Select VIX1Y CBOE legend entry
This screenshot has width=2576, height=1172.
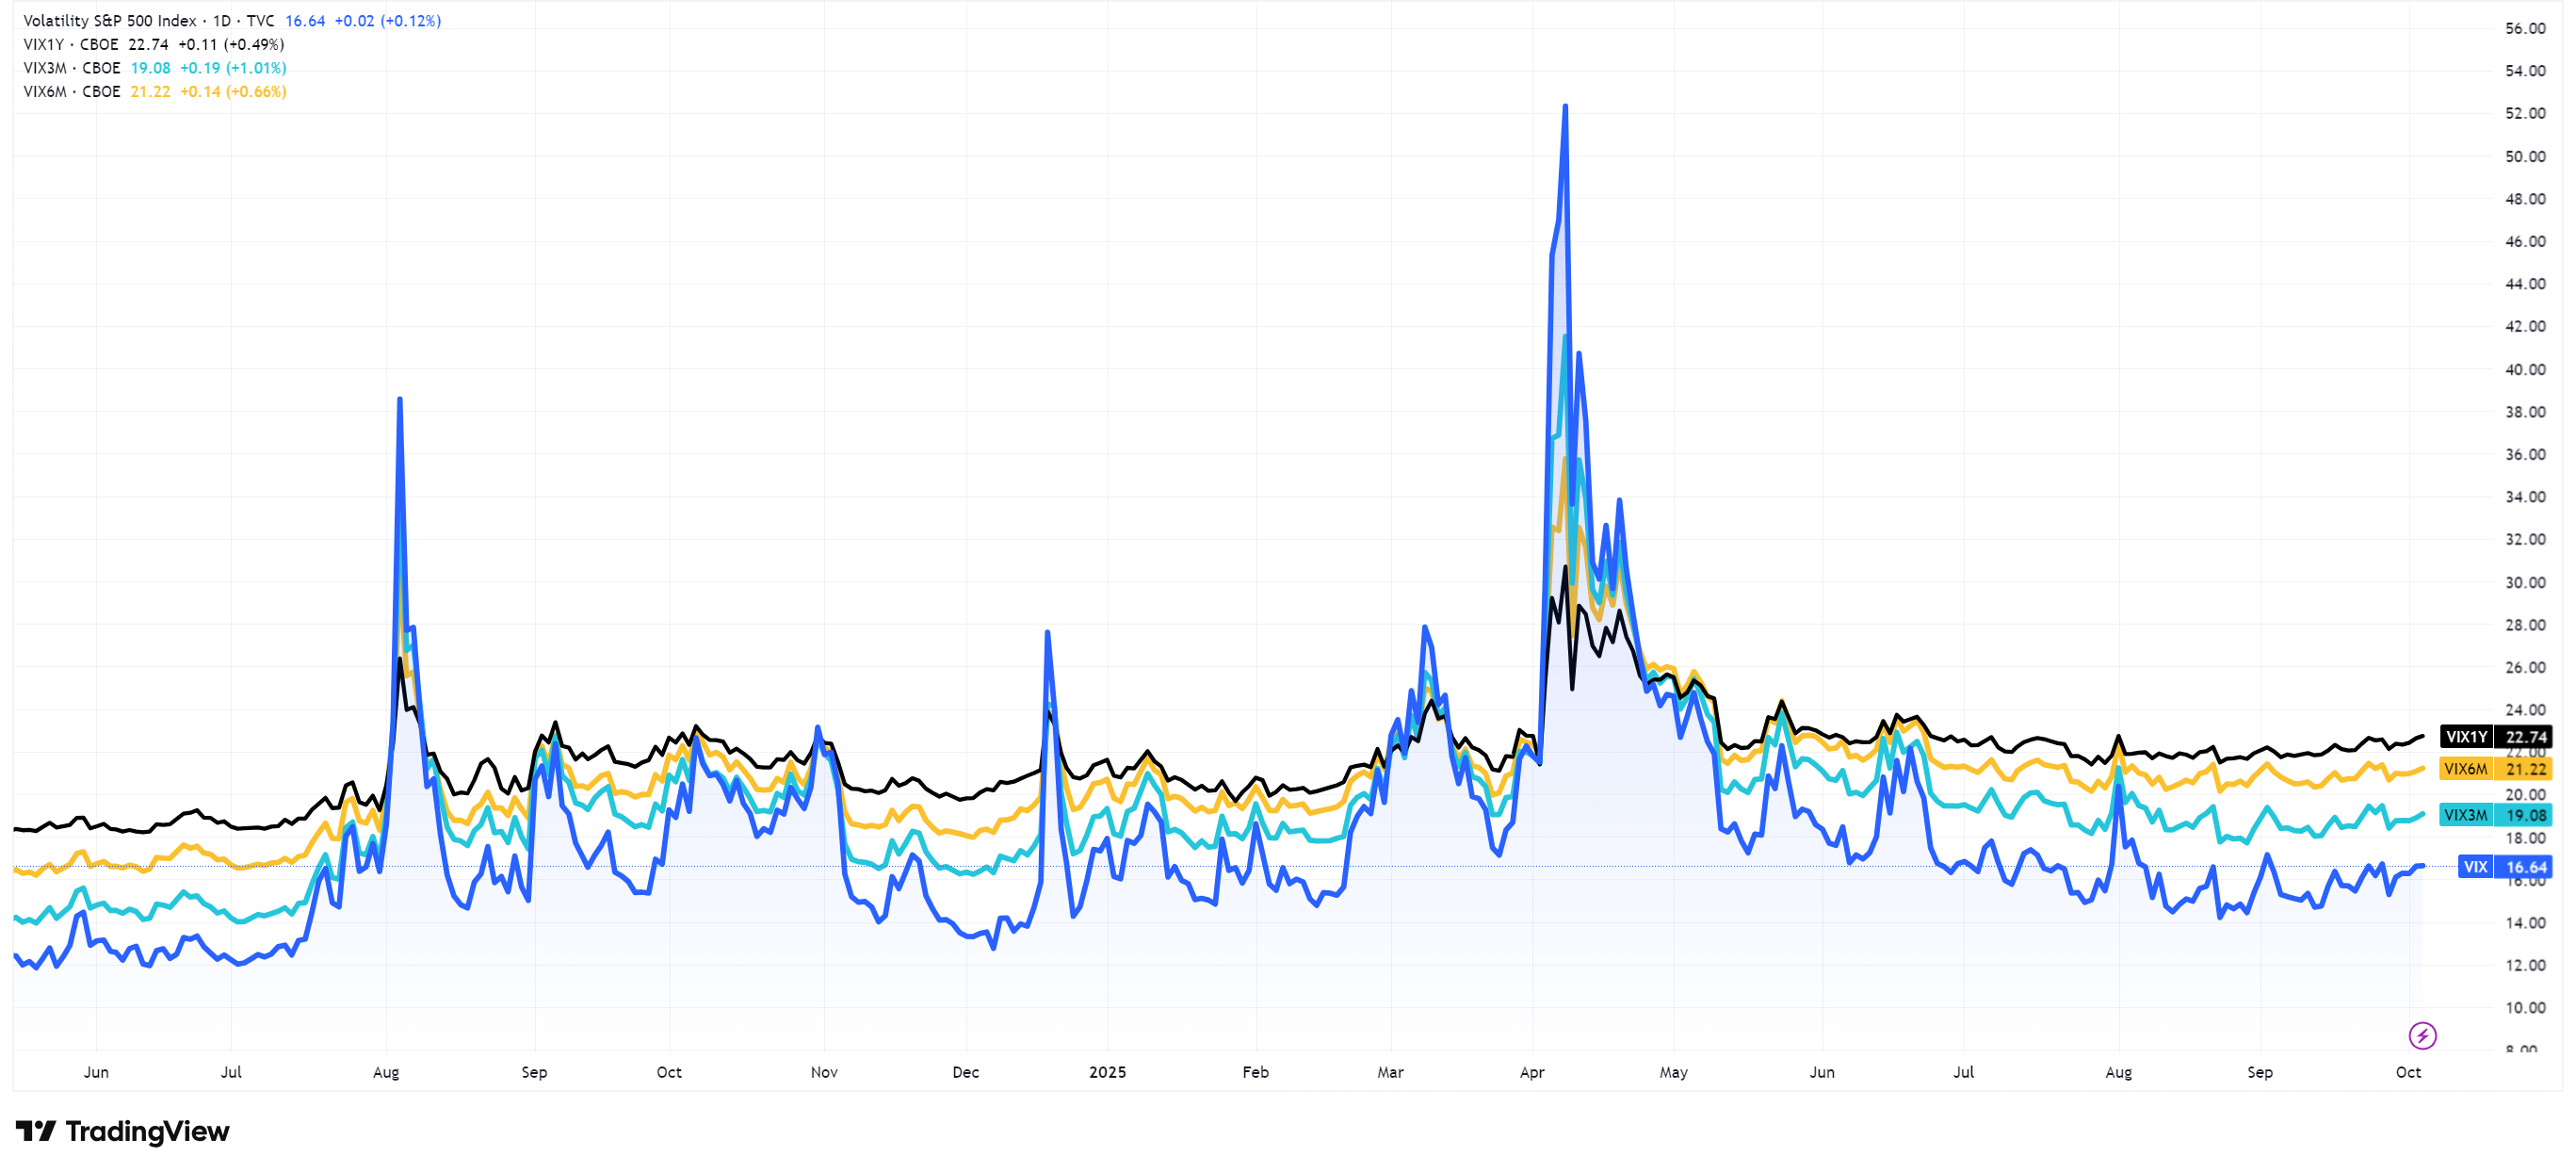coord(71,45)
